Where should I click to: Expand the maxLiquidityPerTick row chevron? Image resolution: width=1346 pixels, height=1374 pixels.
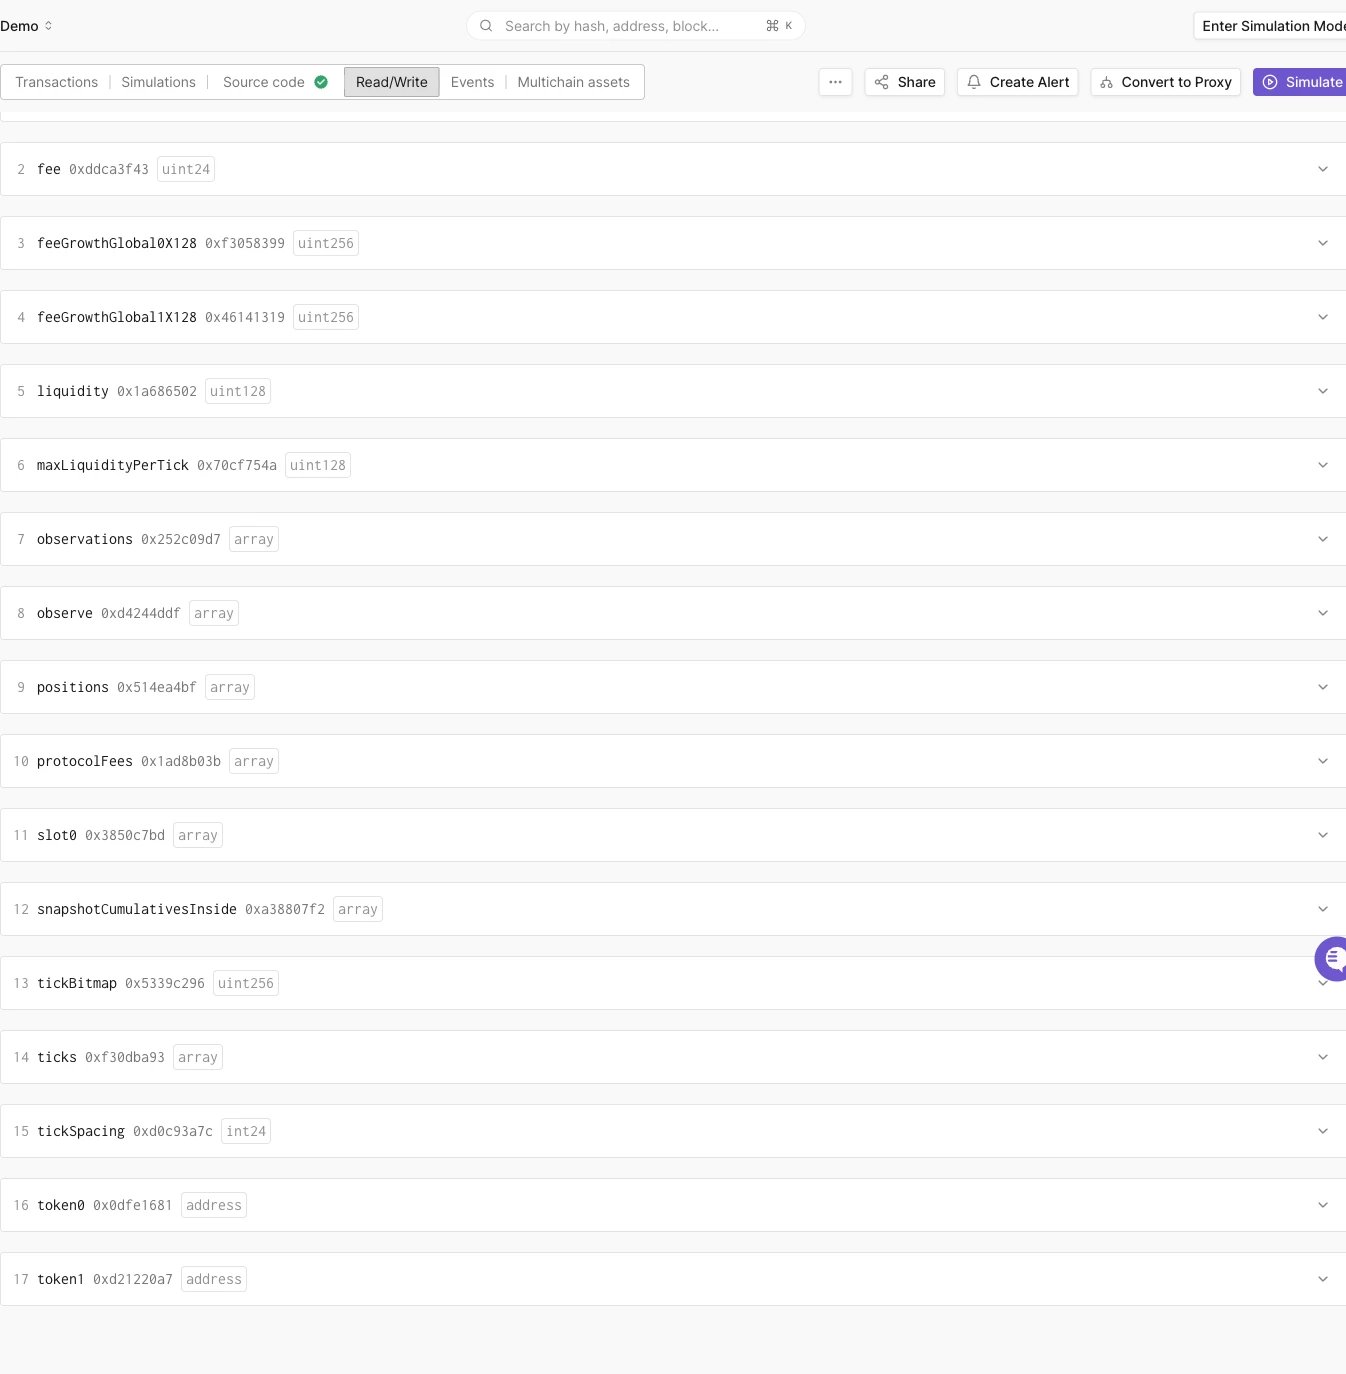point(1323,465)
